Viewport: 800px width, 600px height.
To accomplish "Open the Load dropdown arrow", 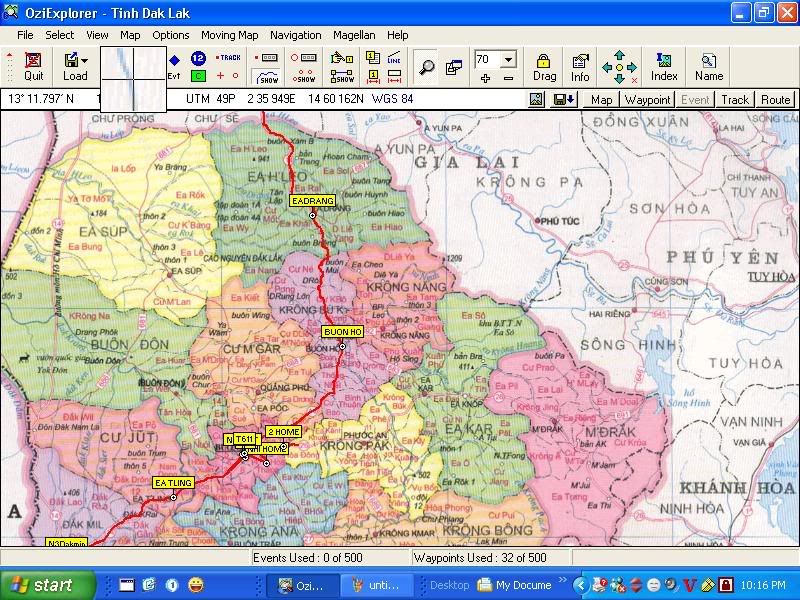I will (85, 60).
